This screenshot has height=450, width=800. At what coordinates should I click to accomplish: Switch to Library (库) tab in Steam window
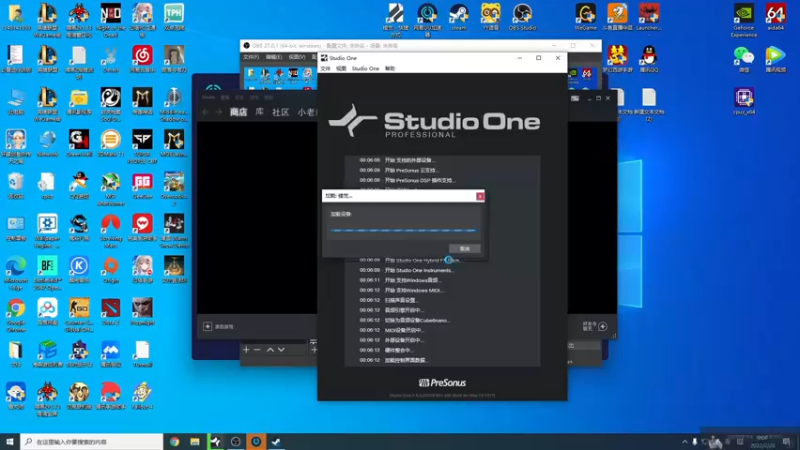259,112
